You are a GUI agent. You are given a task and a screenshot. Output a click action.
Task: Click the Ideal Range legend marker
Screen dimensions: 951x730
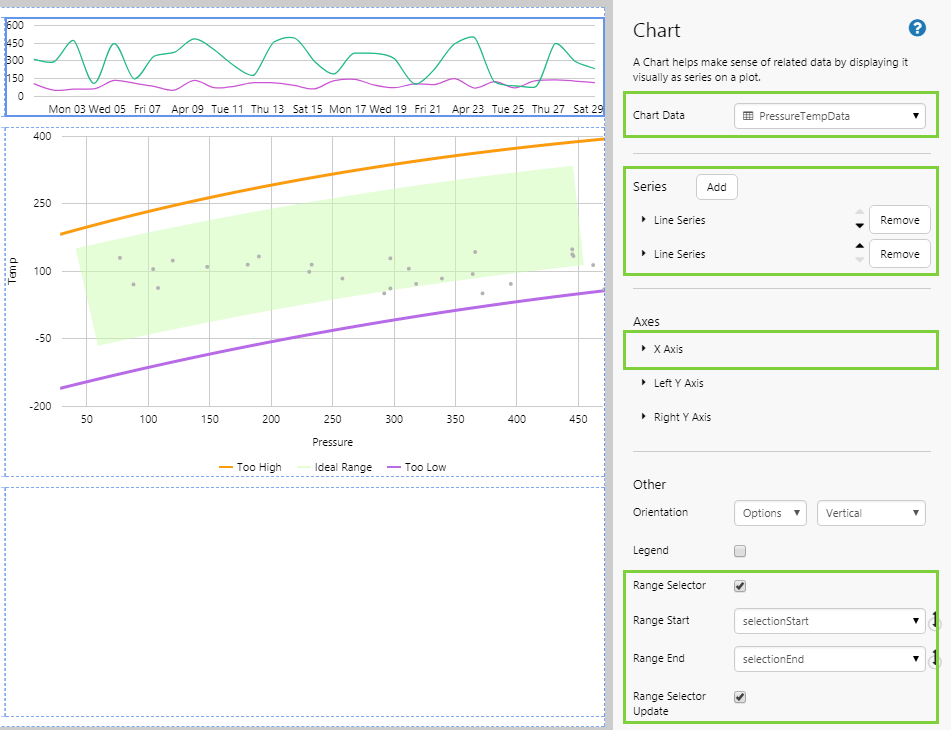[303, 467]
